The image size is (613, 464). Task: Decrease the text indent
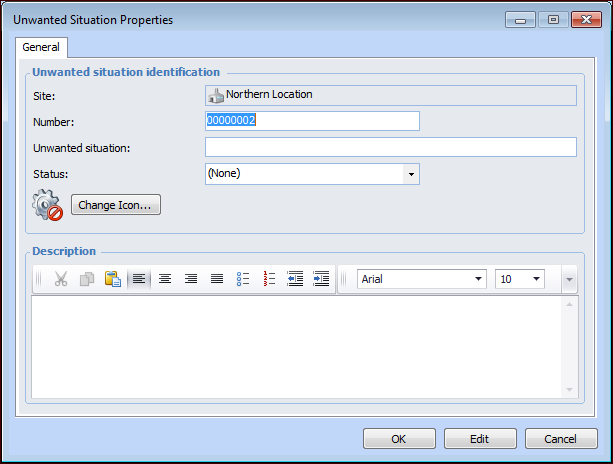point(295,280)
